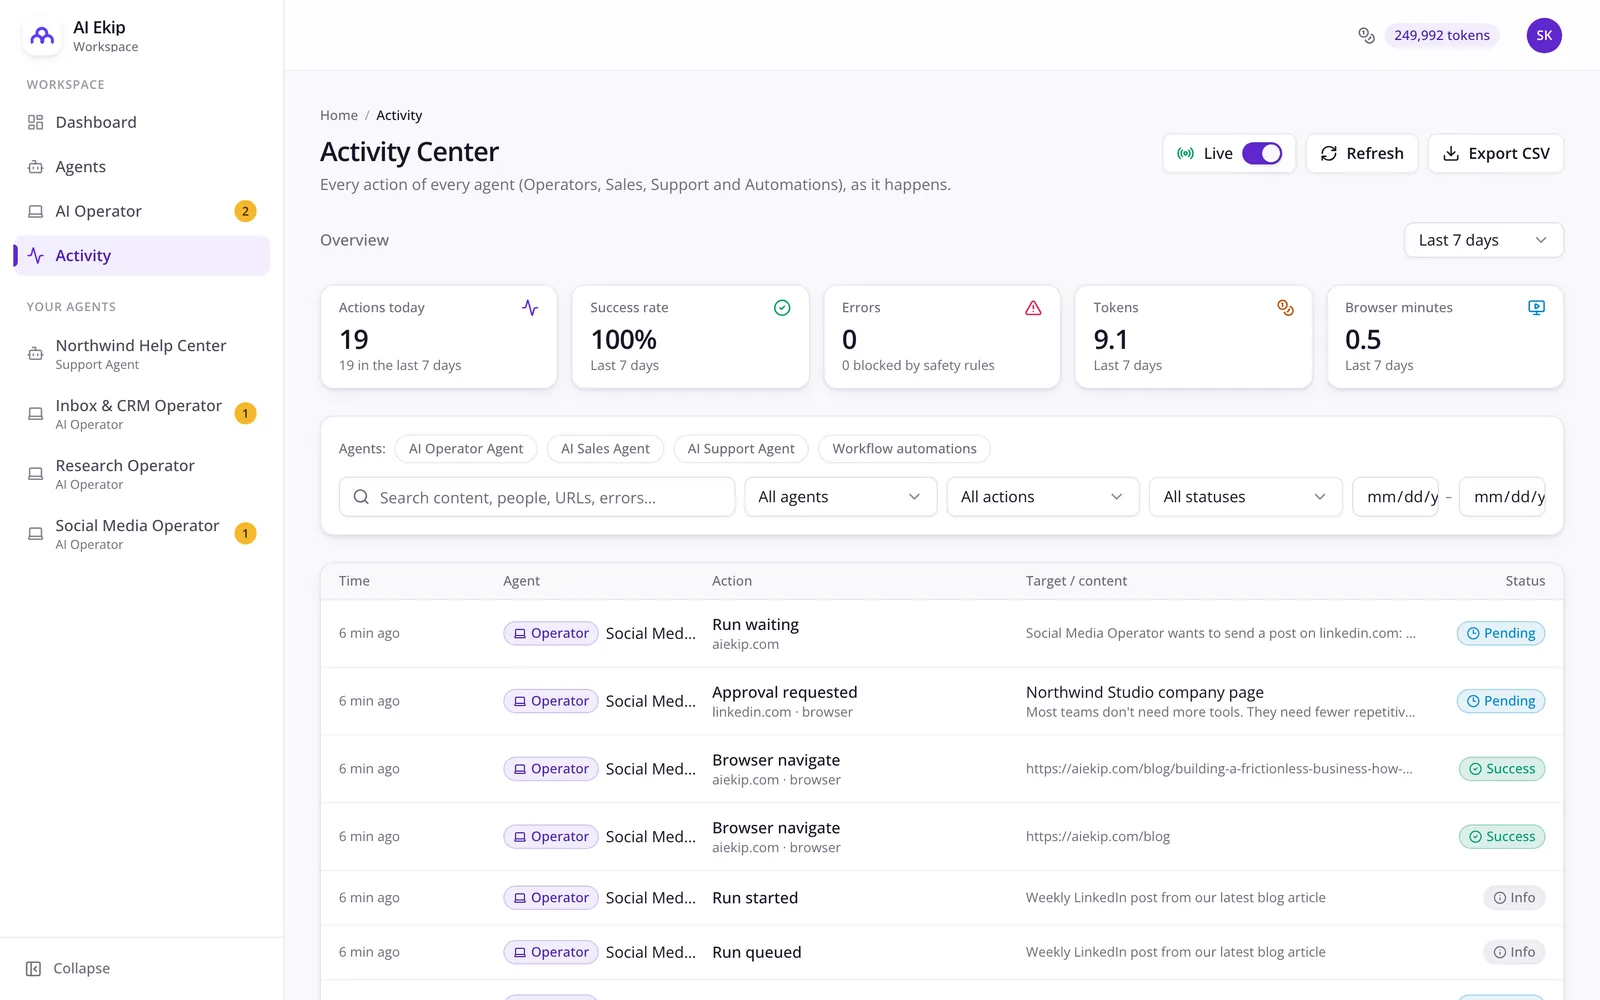The height and width of the screenshot is (1000, 1600).
Task: Click the Browser minutes monitor icon
Action: tap(1536, 308)
